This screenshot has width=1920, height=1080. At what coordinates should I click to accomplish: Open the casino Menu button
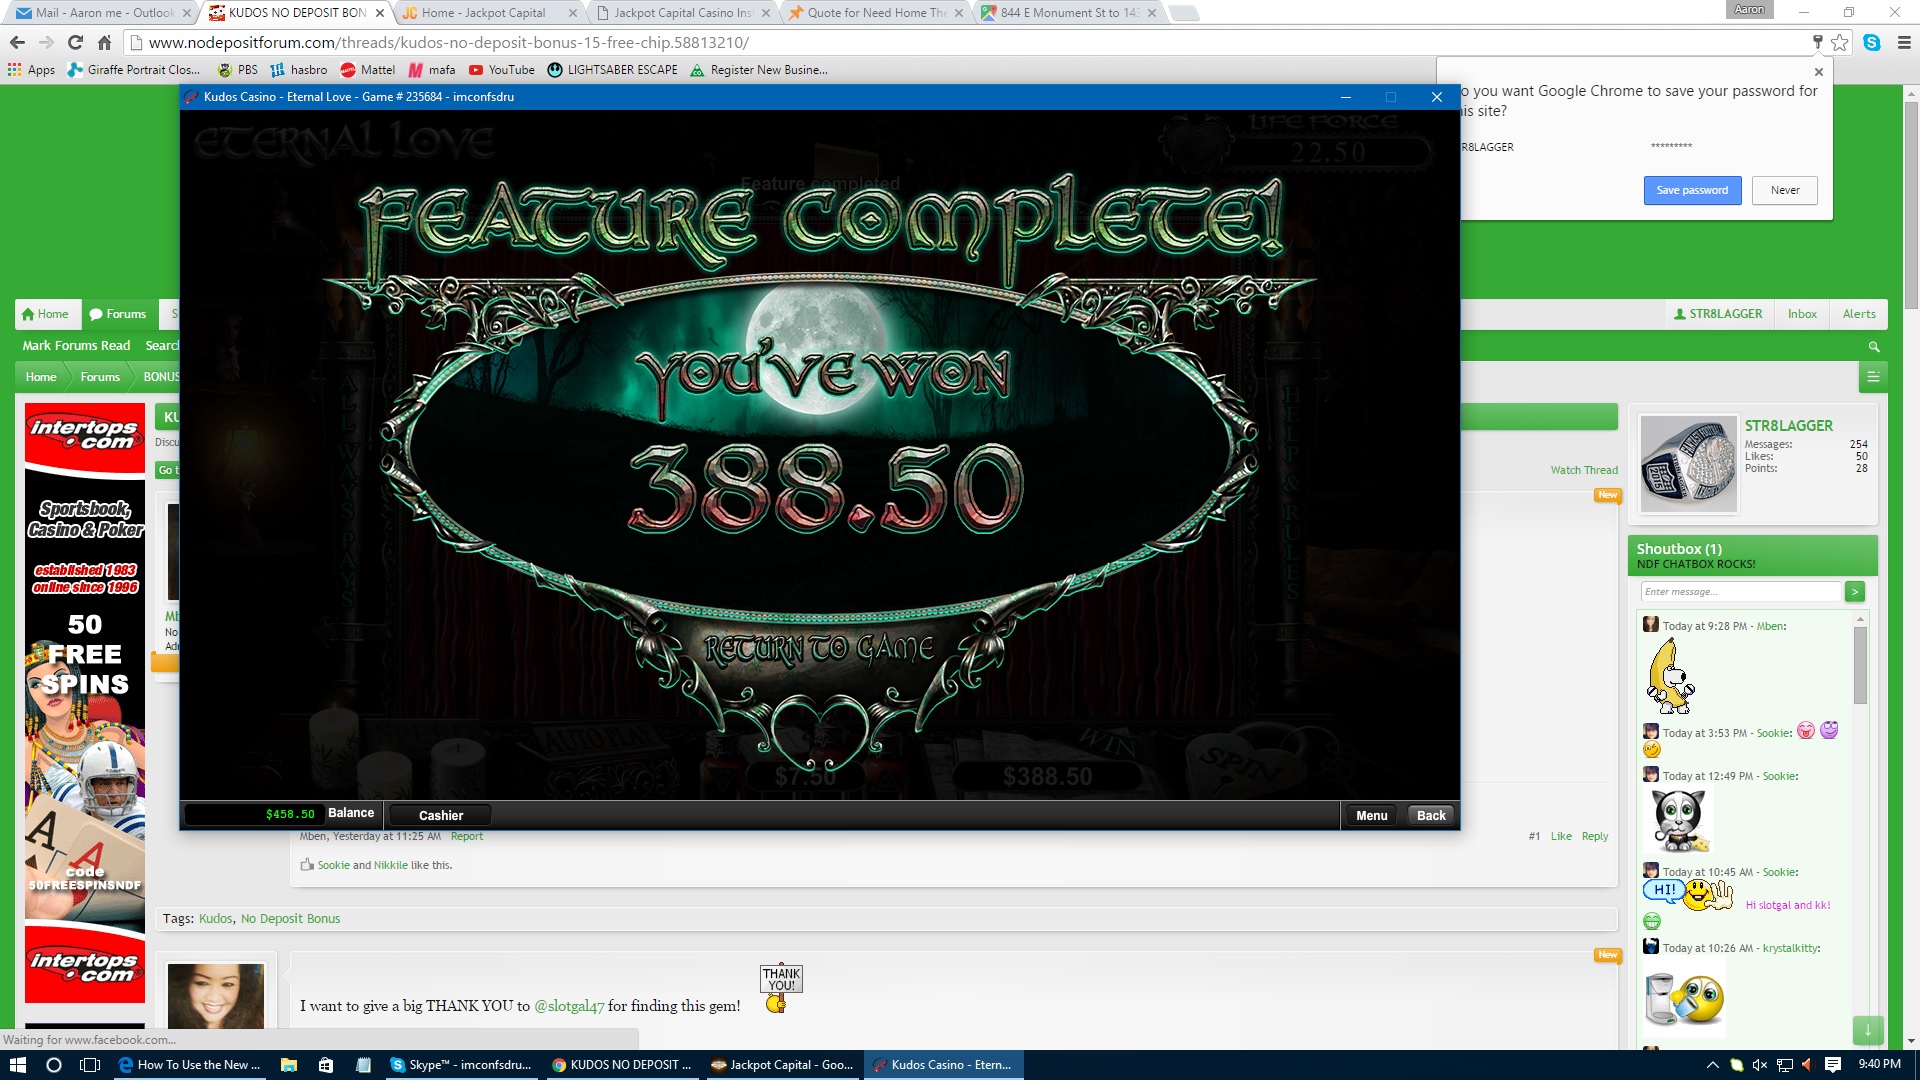[x=1371, y=815]
